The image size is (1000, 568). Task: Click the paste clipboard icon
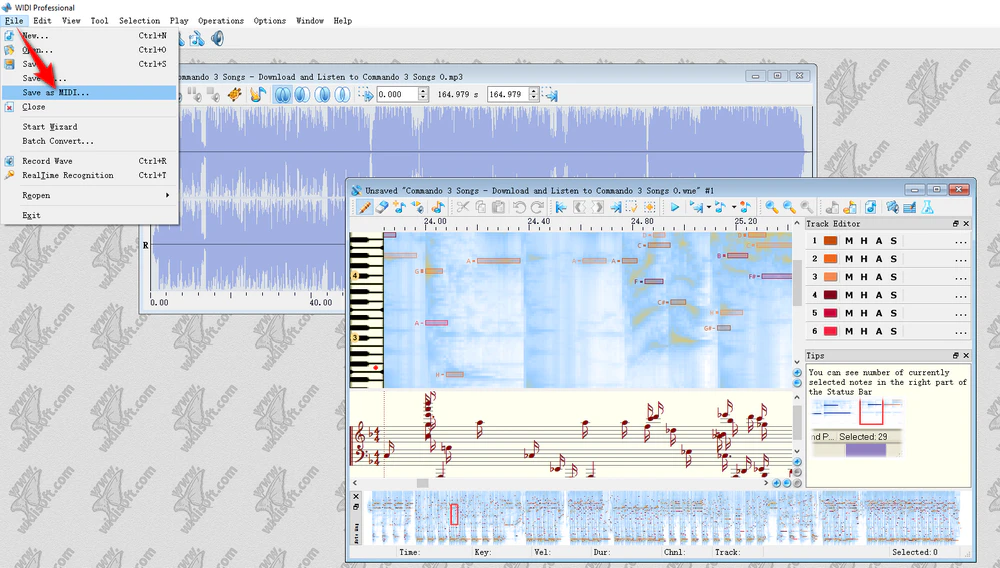point(499,207)
